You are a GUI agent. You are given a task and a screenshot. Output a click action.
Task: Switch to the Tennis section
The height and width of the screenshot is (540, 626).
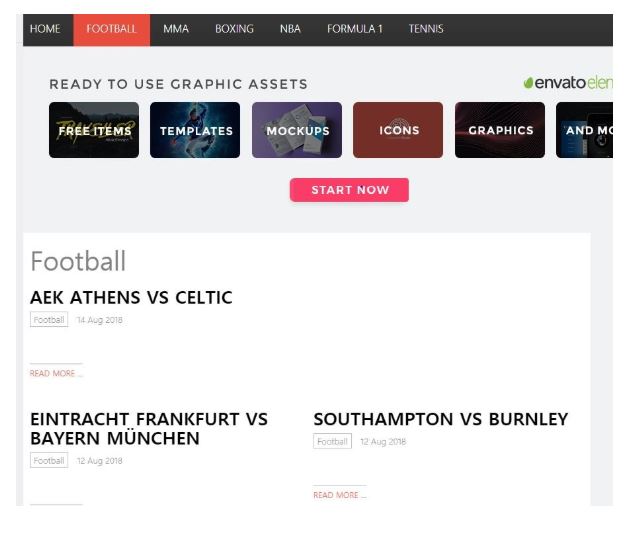pyautogui.click(x=425, y=29)
